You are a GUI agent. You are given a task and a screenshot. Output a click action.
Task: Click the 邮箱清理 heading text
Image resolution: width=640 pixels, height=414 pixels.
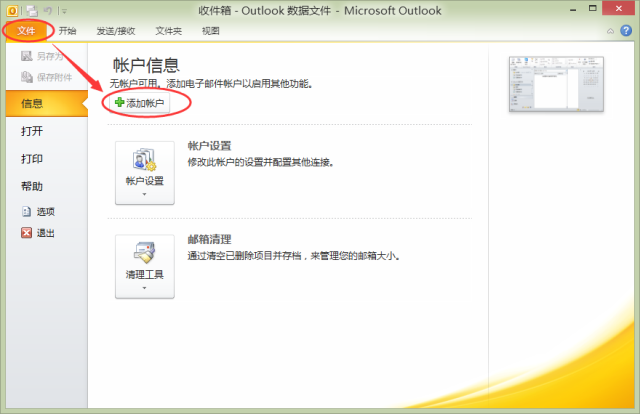pyautogui.click(x=209, y=239)
